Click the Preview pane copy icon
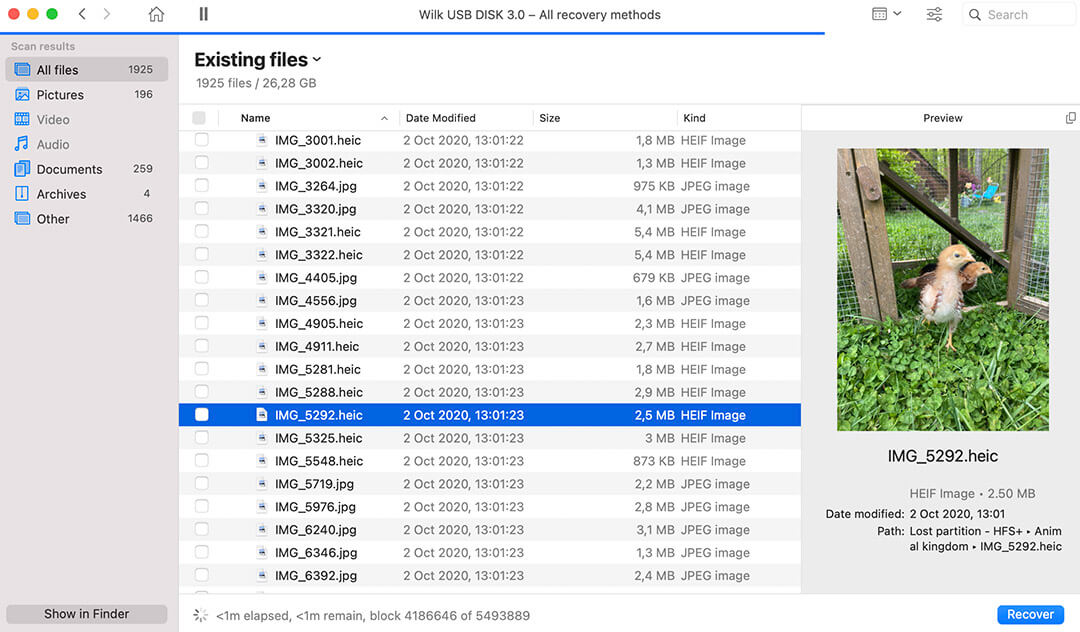1080x632 pixels. [1070, 118]
